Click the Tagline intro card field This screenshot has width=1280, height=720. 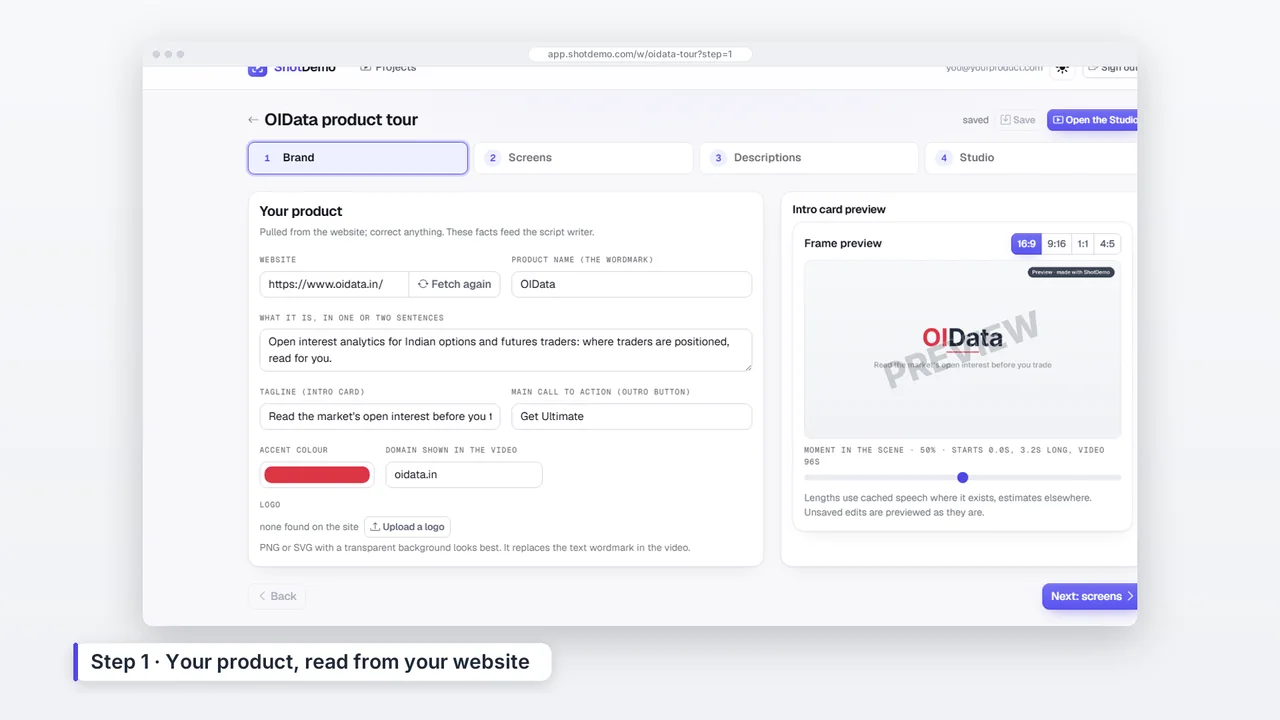coord(380,416)
